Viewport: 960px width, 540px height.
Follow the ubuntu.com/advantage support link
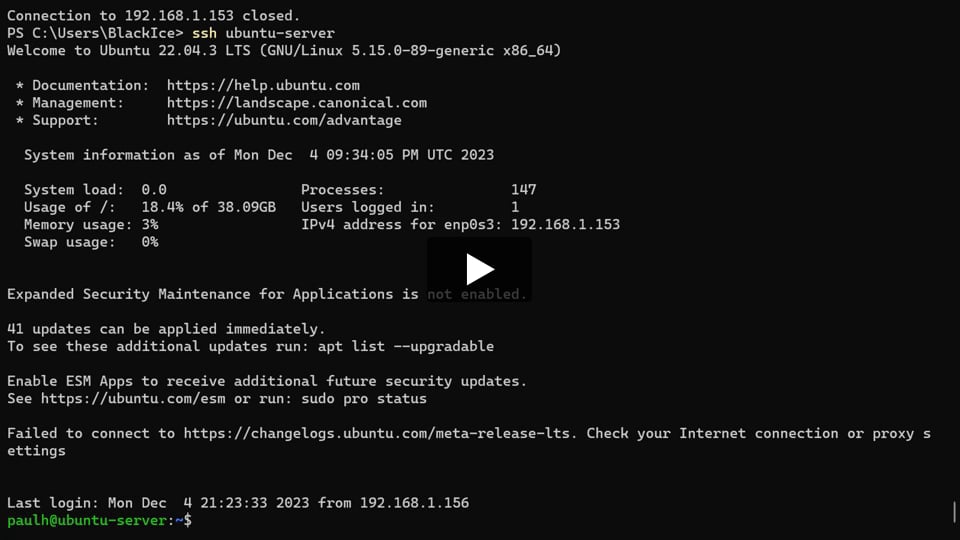click(x=284, y=120)
